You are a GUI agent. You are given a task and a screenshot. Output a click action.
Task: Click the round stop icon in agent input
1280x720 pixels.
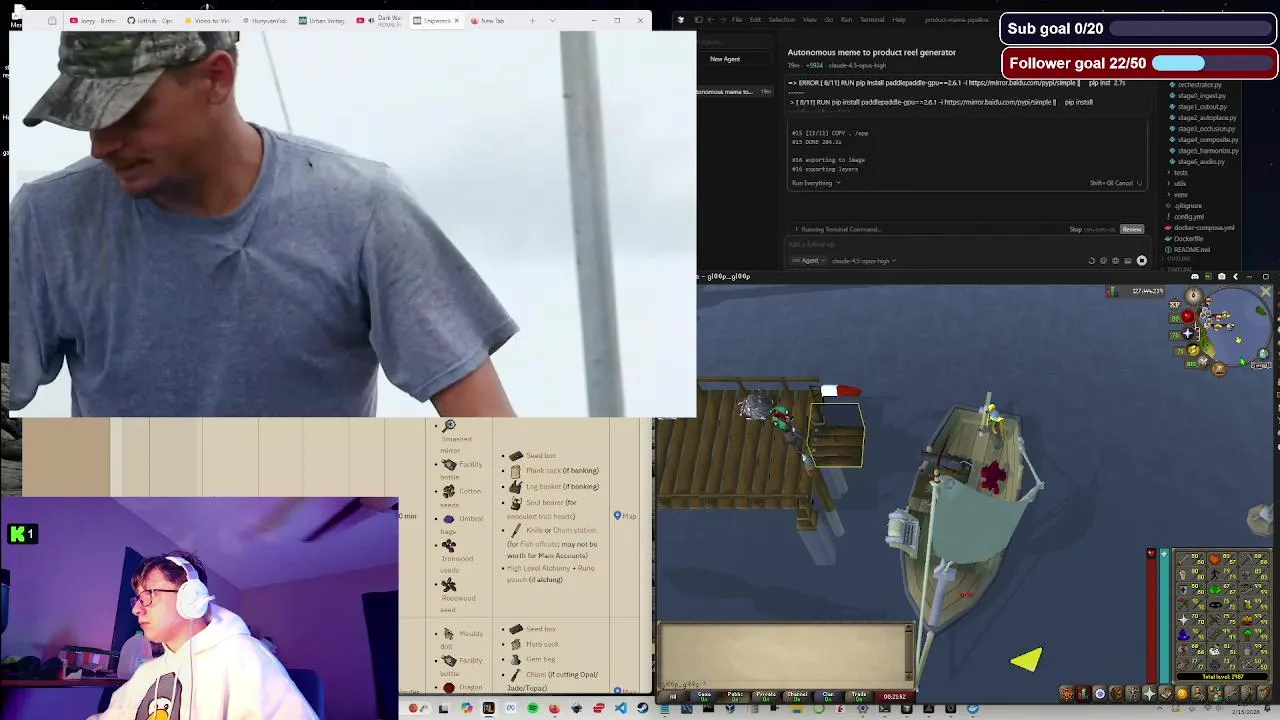coord(1142,260)
